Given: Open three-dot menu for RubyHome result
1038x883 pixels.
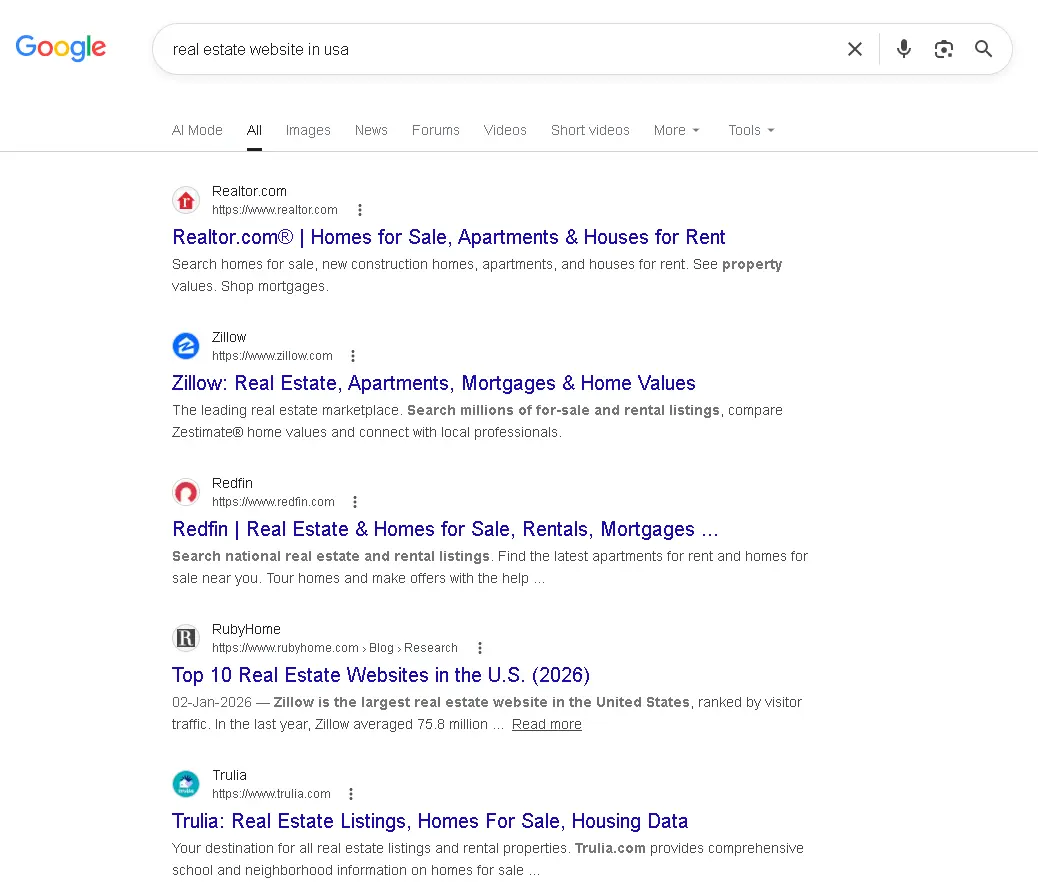Looking at the screenshot, I should (x=480, y=648).
